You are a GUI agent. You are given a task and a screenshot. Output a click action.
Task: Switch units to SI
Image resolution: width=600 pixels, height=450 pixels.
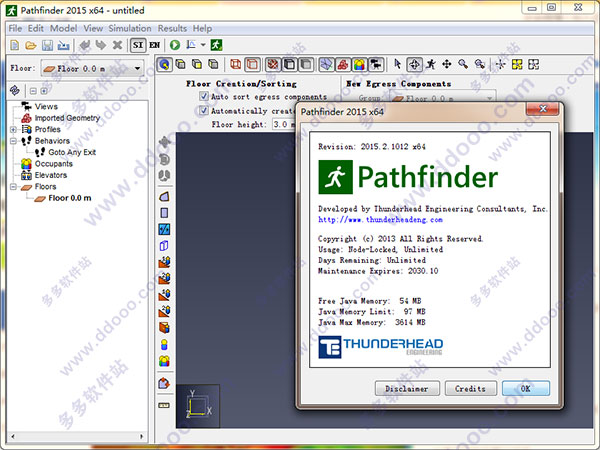138,45
